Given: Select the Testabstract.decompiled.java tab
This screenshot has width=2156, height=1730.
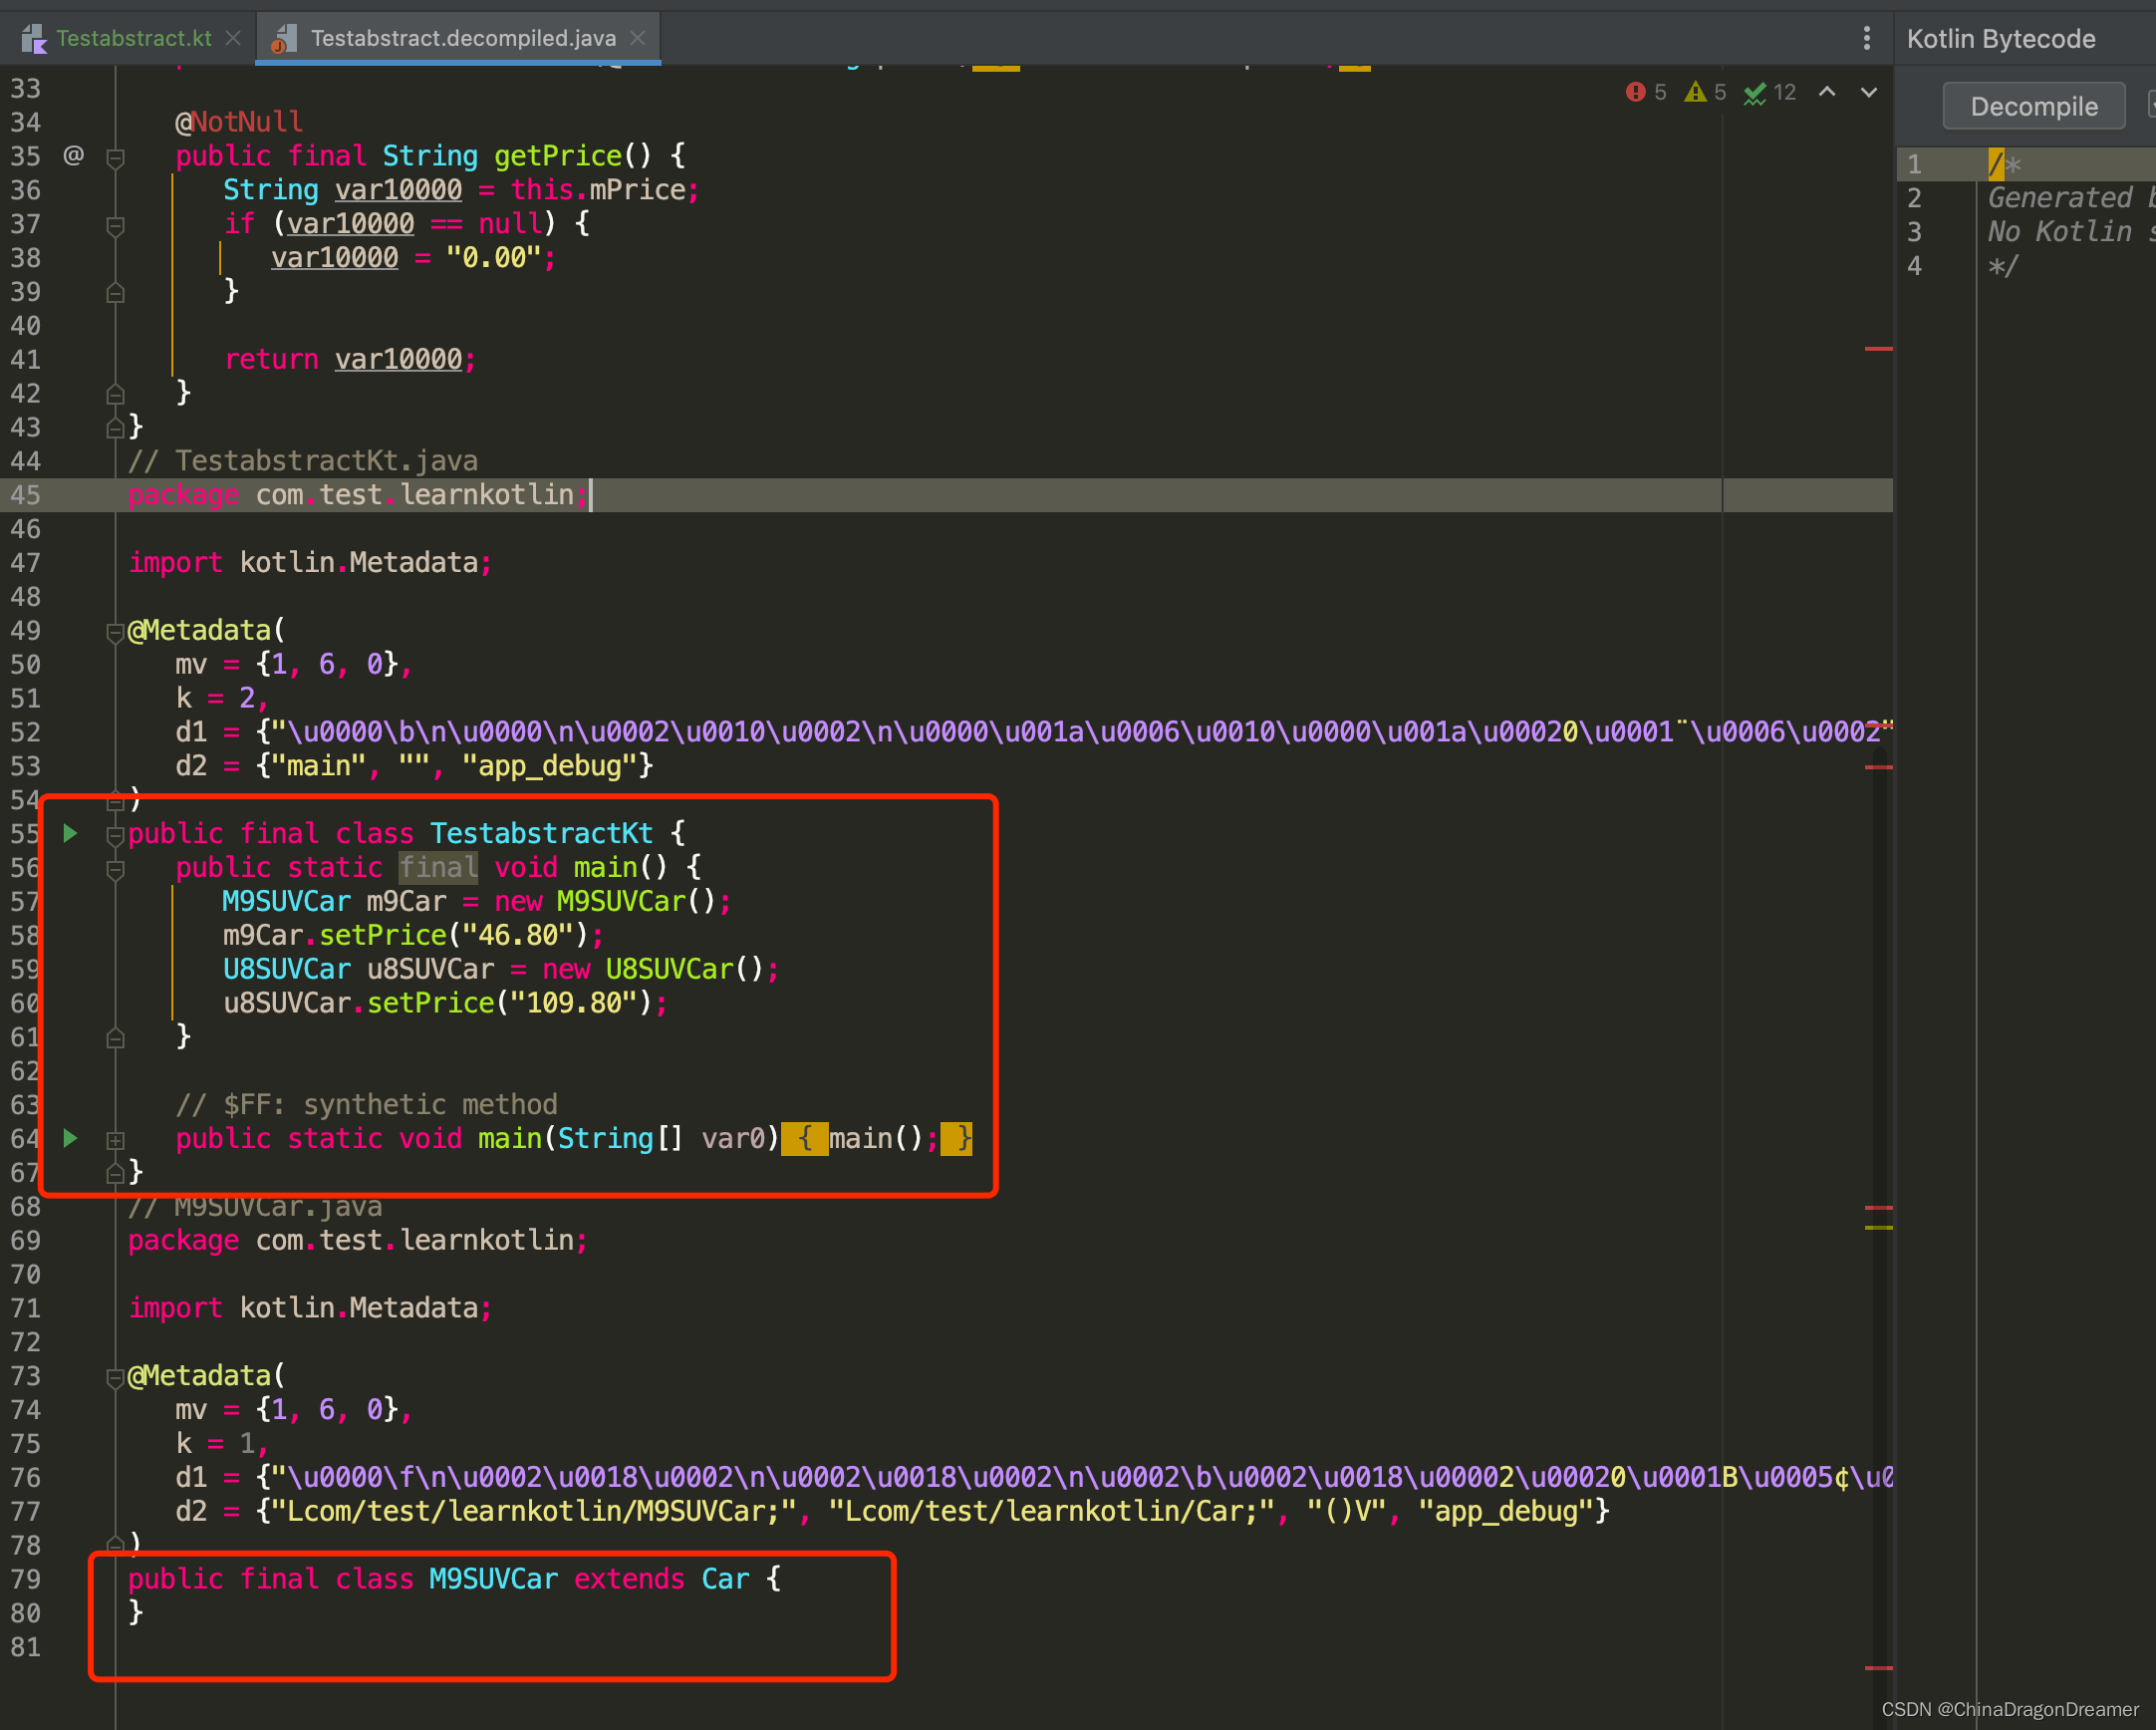Looking at the screenshot, I should 463,38.
